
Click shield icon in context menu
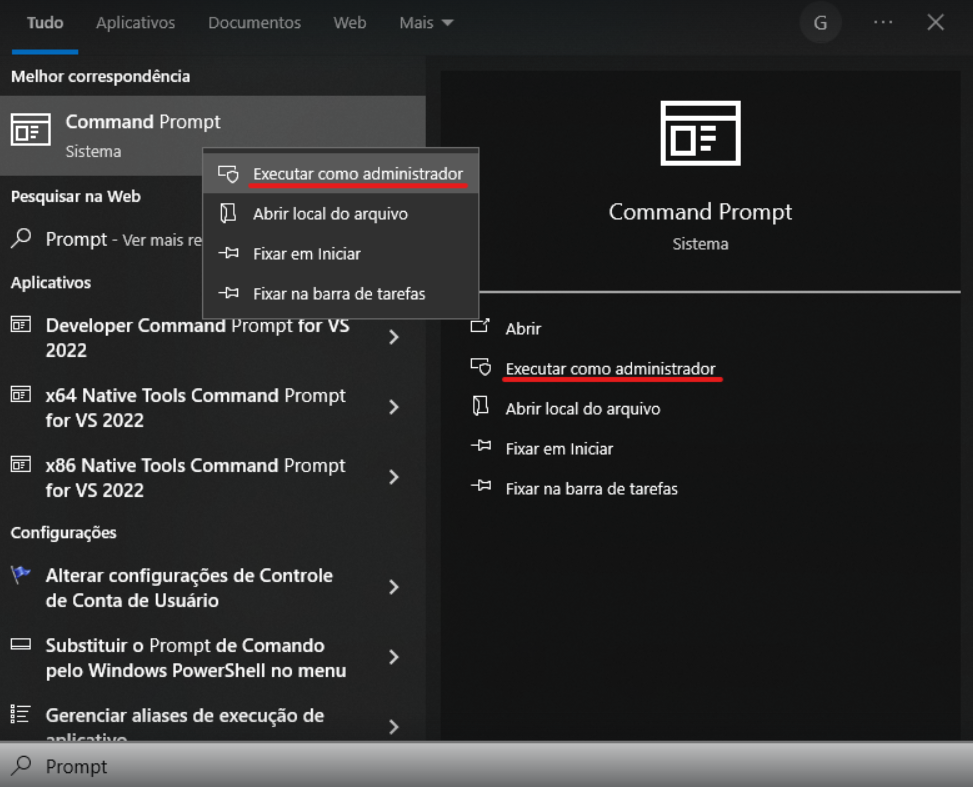(228, 174)
